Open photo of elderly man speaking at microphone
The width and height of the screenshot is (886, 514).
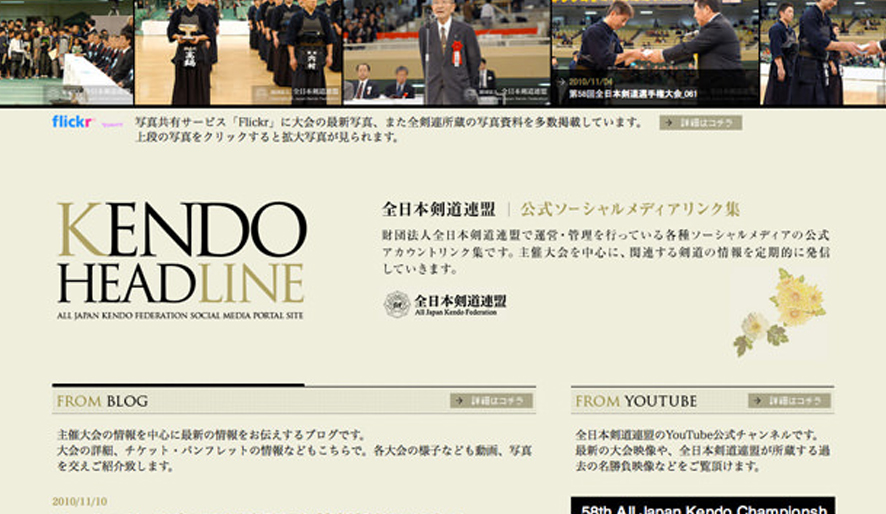pyautogui.click(x=446, y=53)
